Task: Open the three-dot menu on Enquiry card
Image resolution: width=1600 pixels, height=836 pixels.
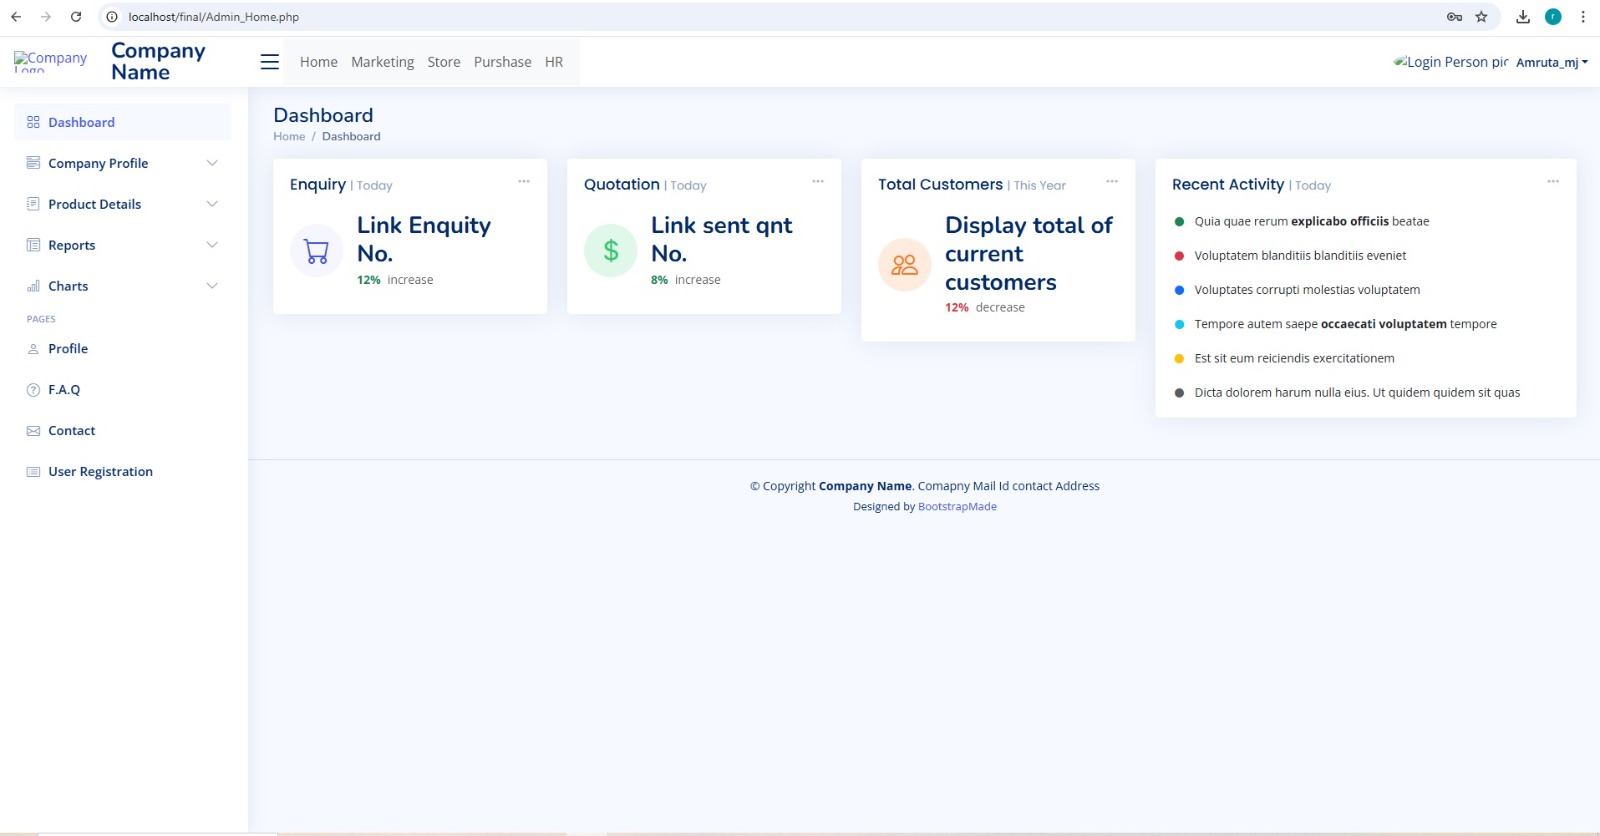Action: (x=523, y=182)
